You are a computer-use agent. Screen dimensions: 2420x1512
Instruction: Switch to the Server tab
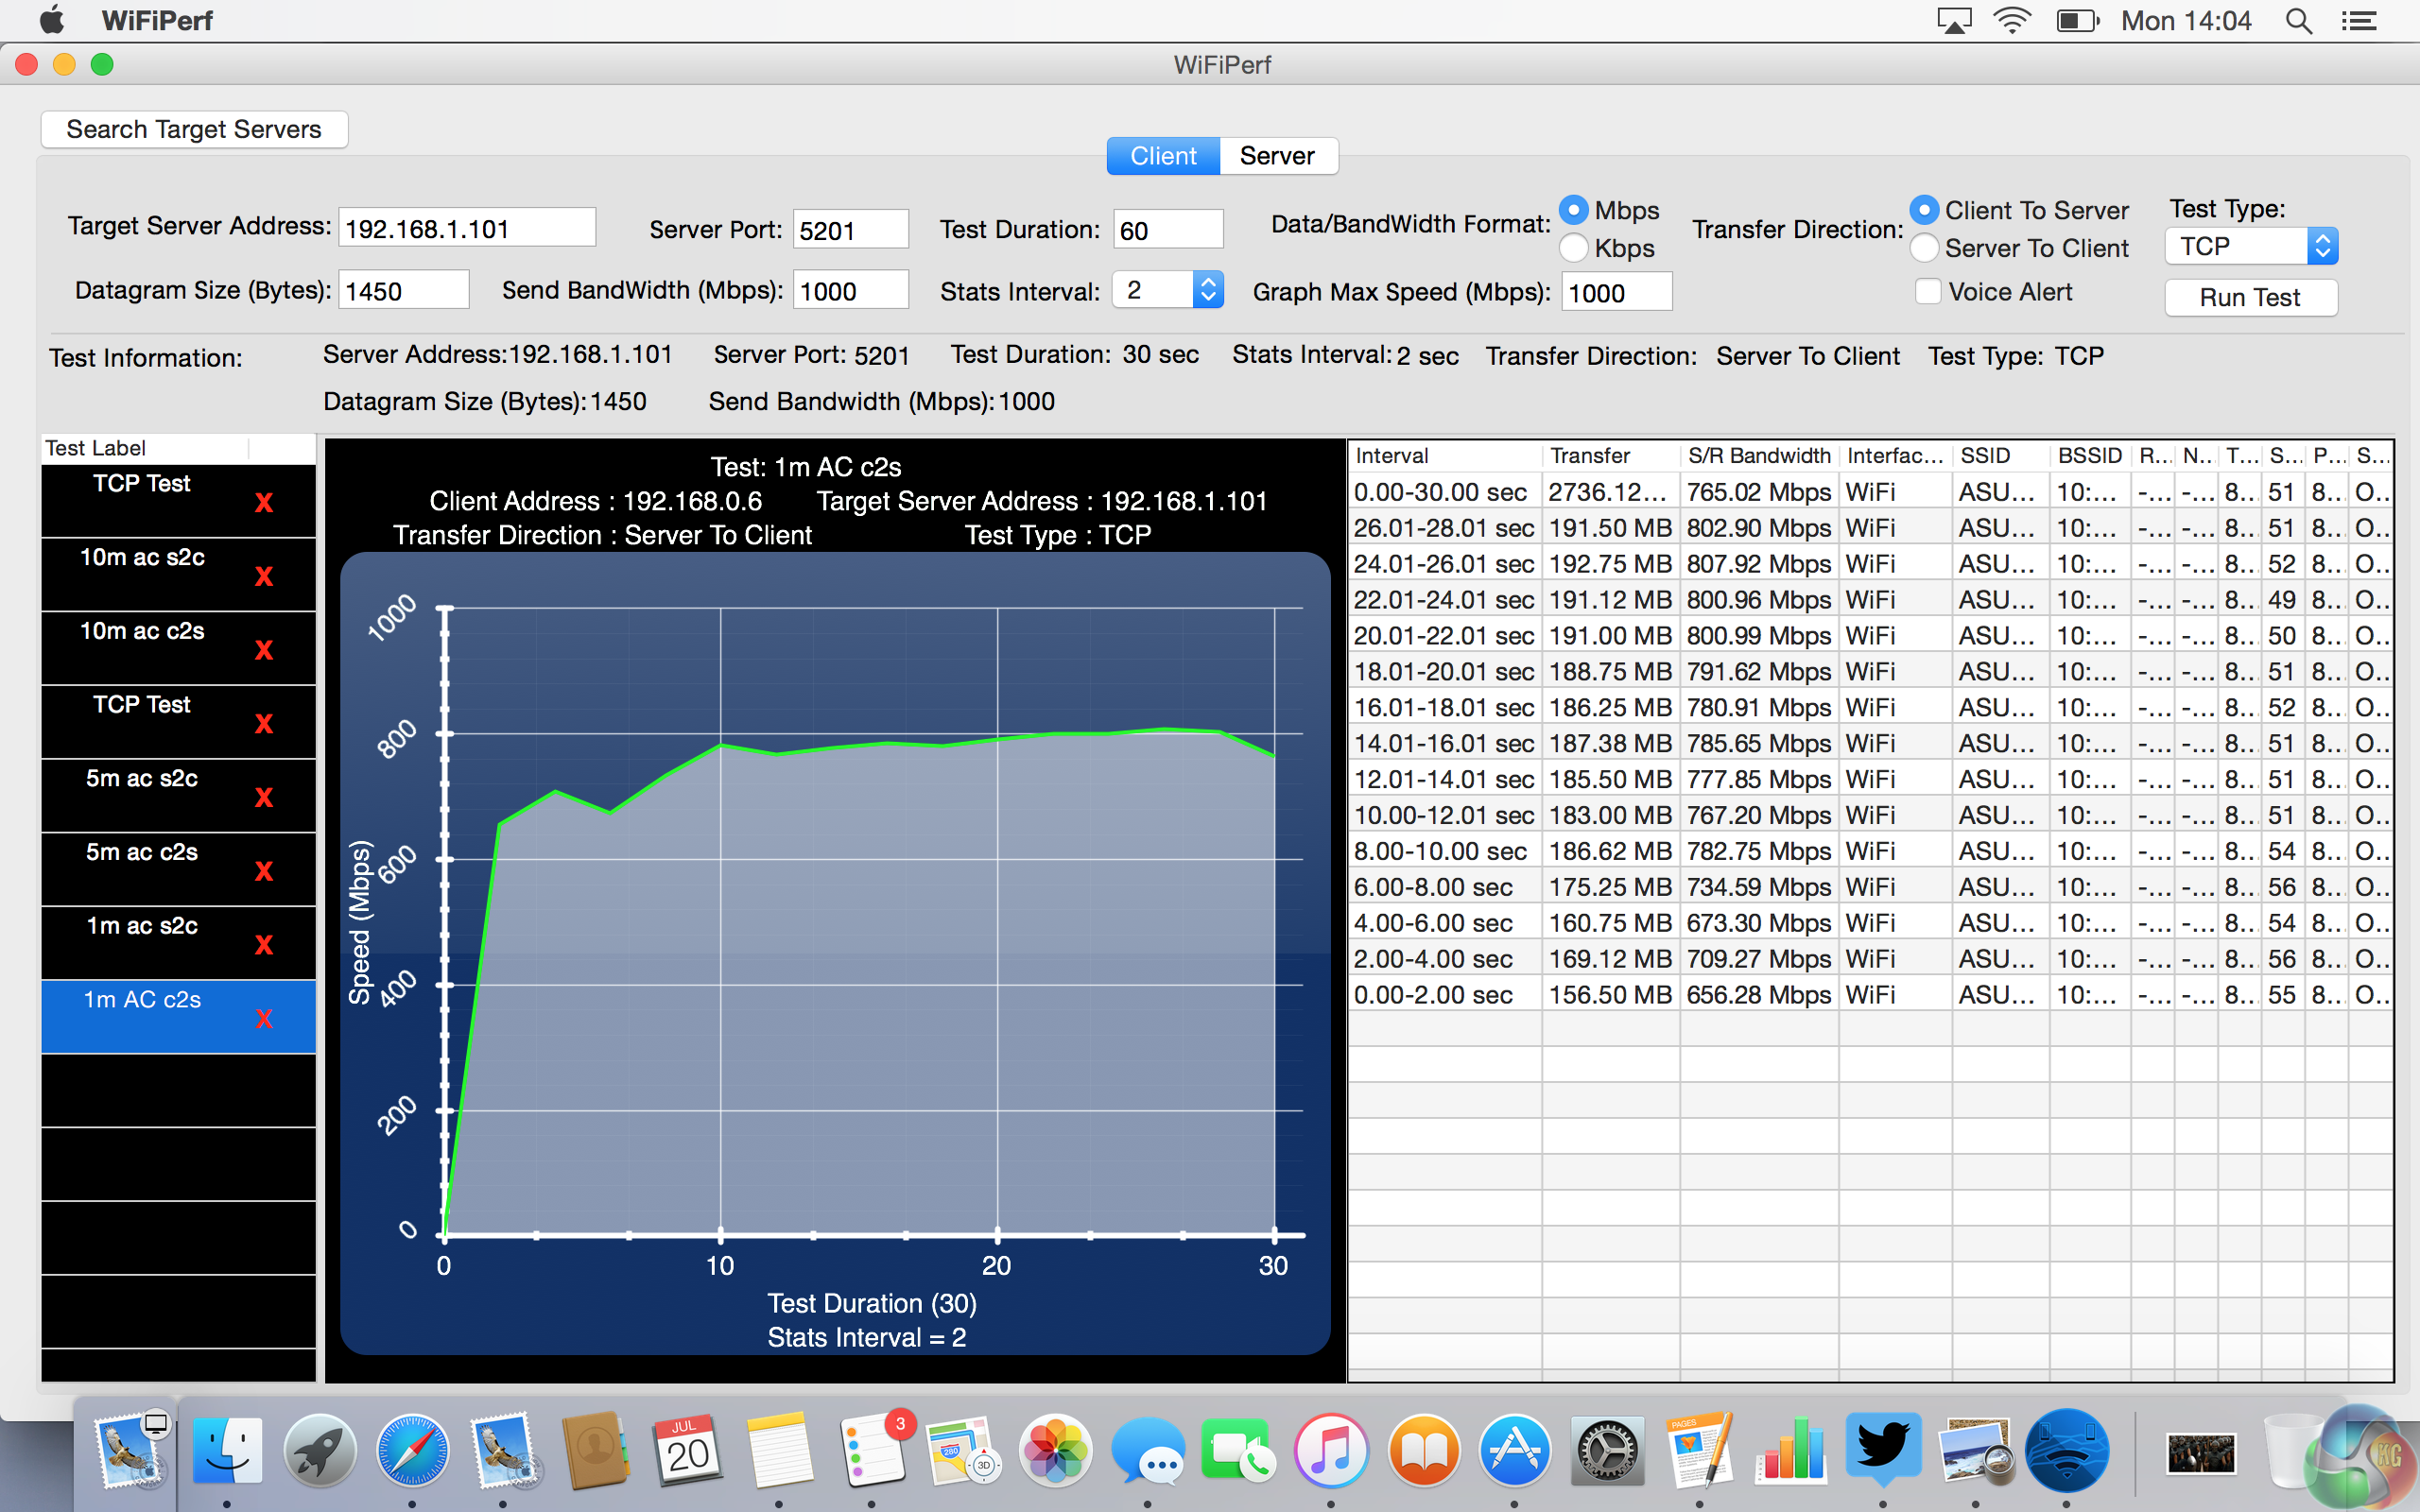pyautogui.click(x=1276, y=156)
